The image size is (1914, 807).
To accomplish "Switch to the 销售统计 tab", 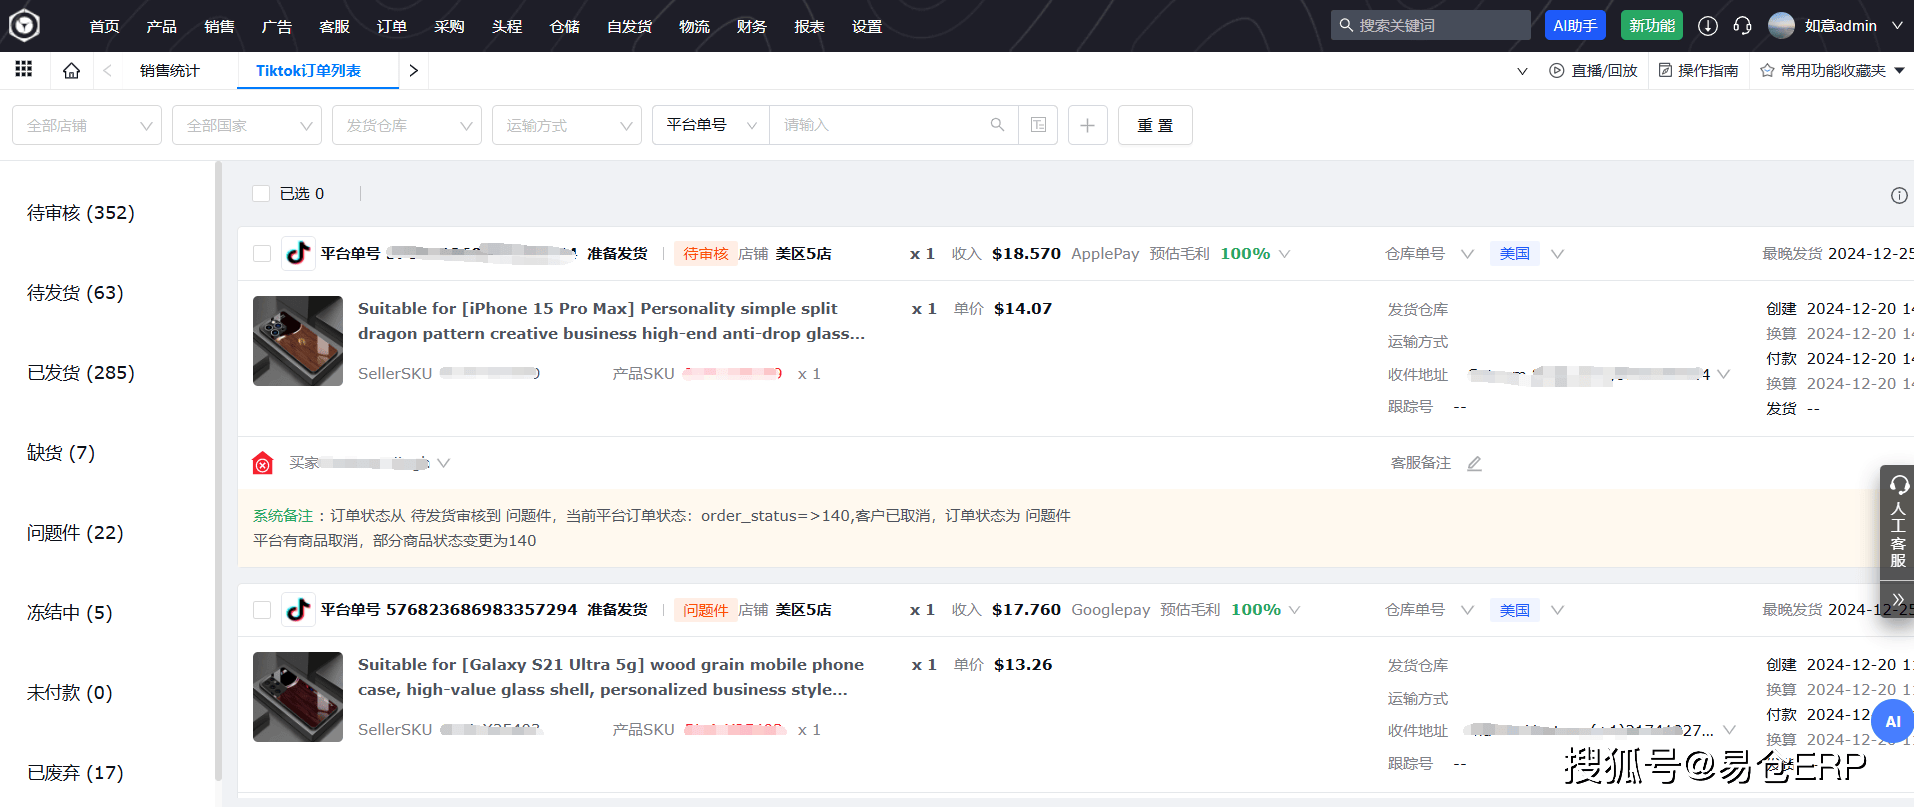I will (169, 71).
